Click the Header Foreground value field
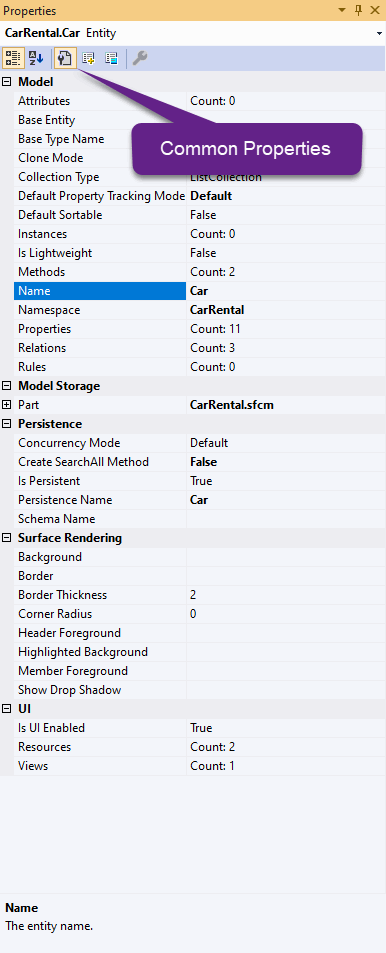This screenshot has height=953, width=386. 286,633
